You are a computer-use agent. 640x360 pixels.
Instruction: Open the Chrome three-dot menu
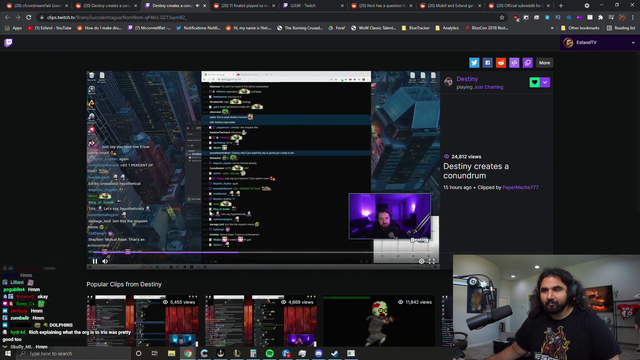[633, 18]
